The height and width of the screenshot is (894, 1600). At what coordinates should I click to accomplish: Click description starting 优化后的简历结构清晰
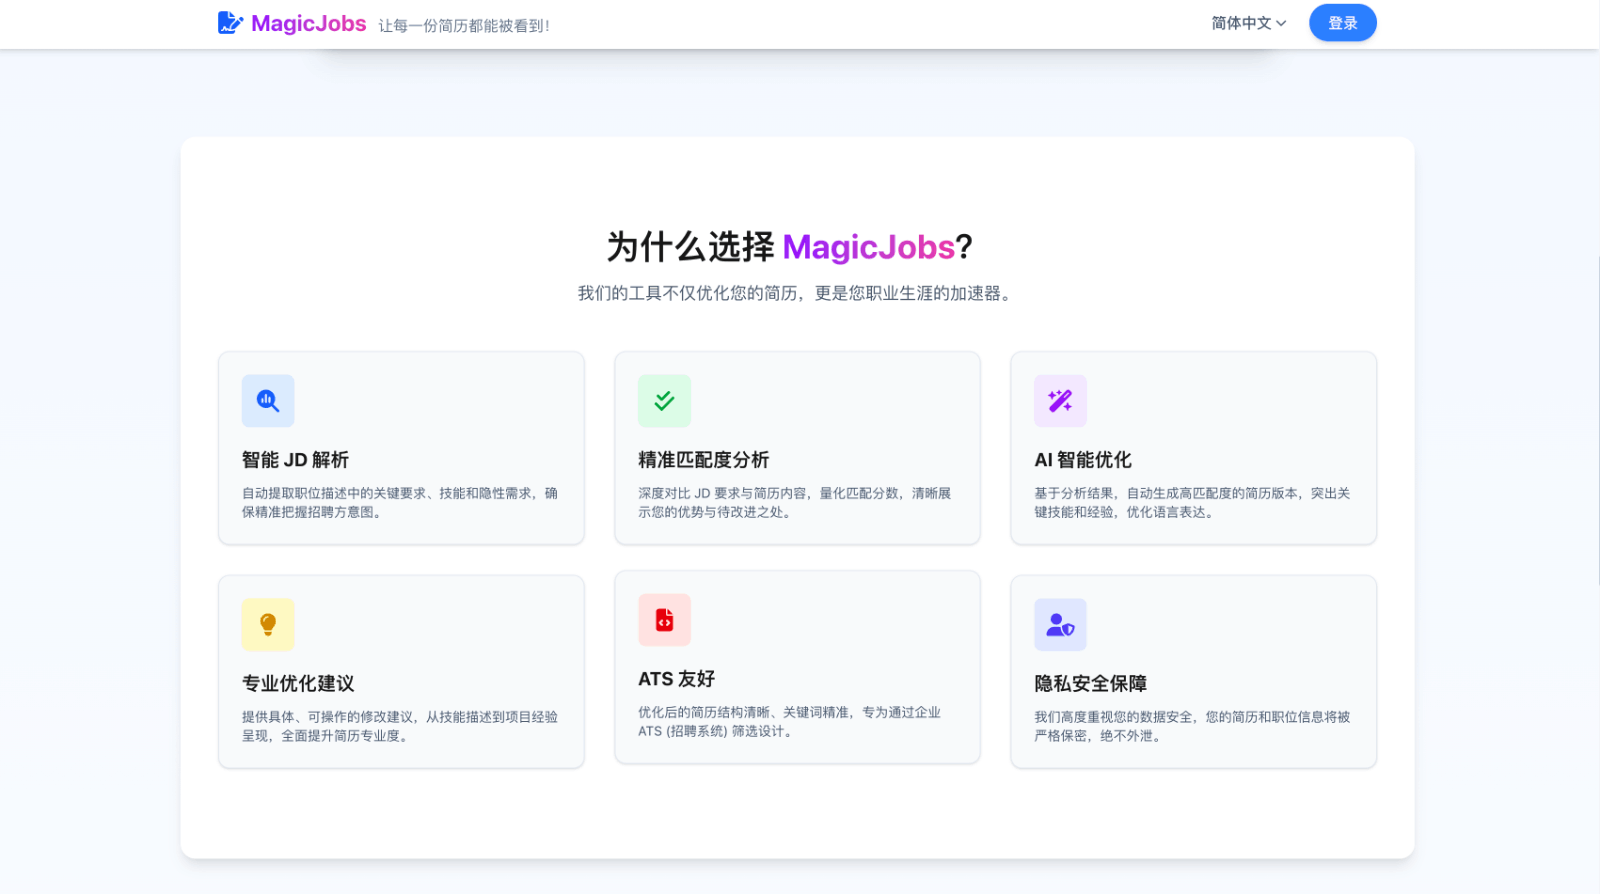point(790,721)
